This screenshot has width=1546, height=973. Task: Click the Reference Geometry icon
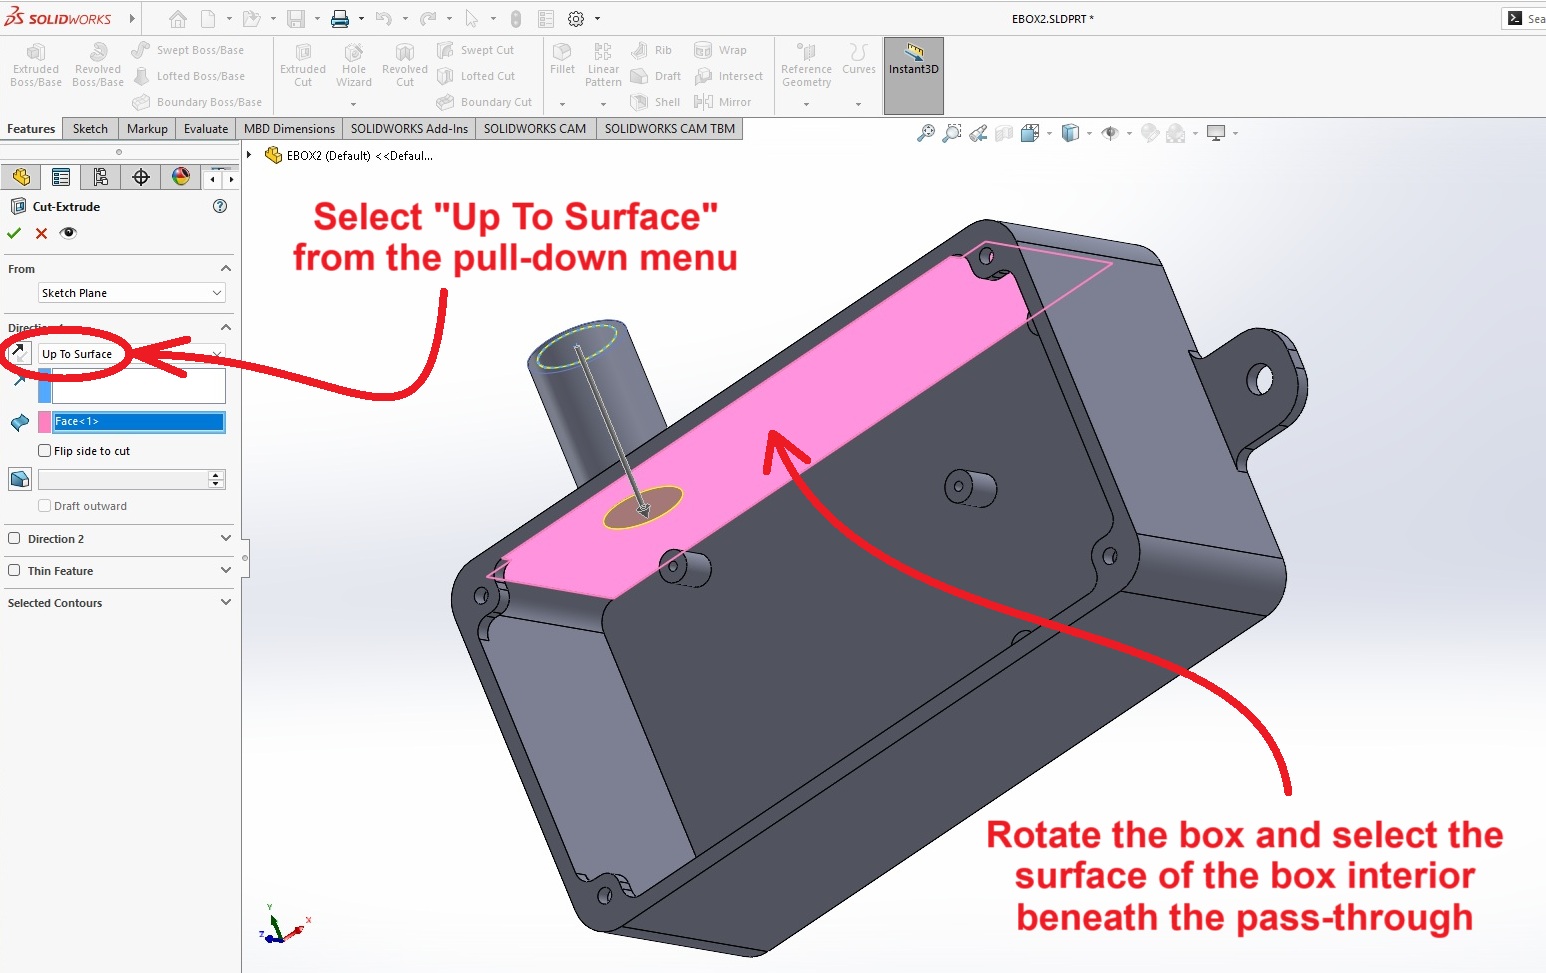(806, 52)
